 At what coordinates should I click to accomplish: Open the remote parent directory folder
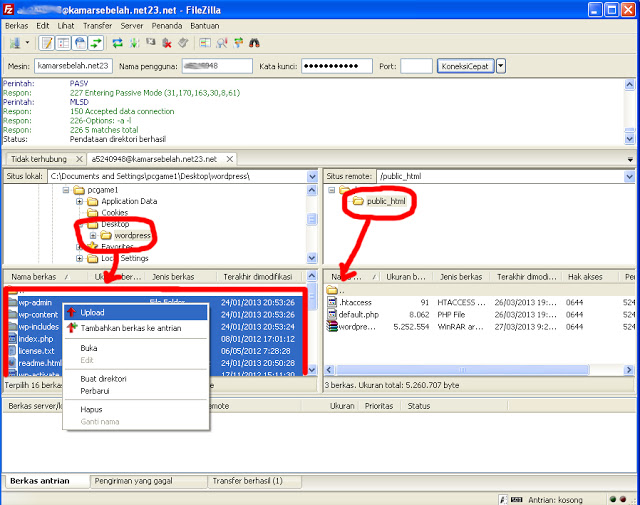(336, 290)
